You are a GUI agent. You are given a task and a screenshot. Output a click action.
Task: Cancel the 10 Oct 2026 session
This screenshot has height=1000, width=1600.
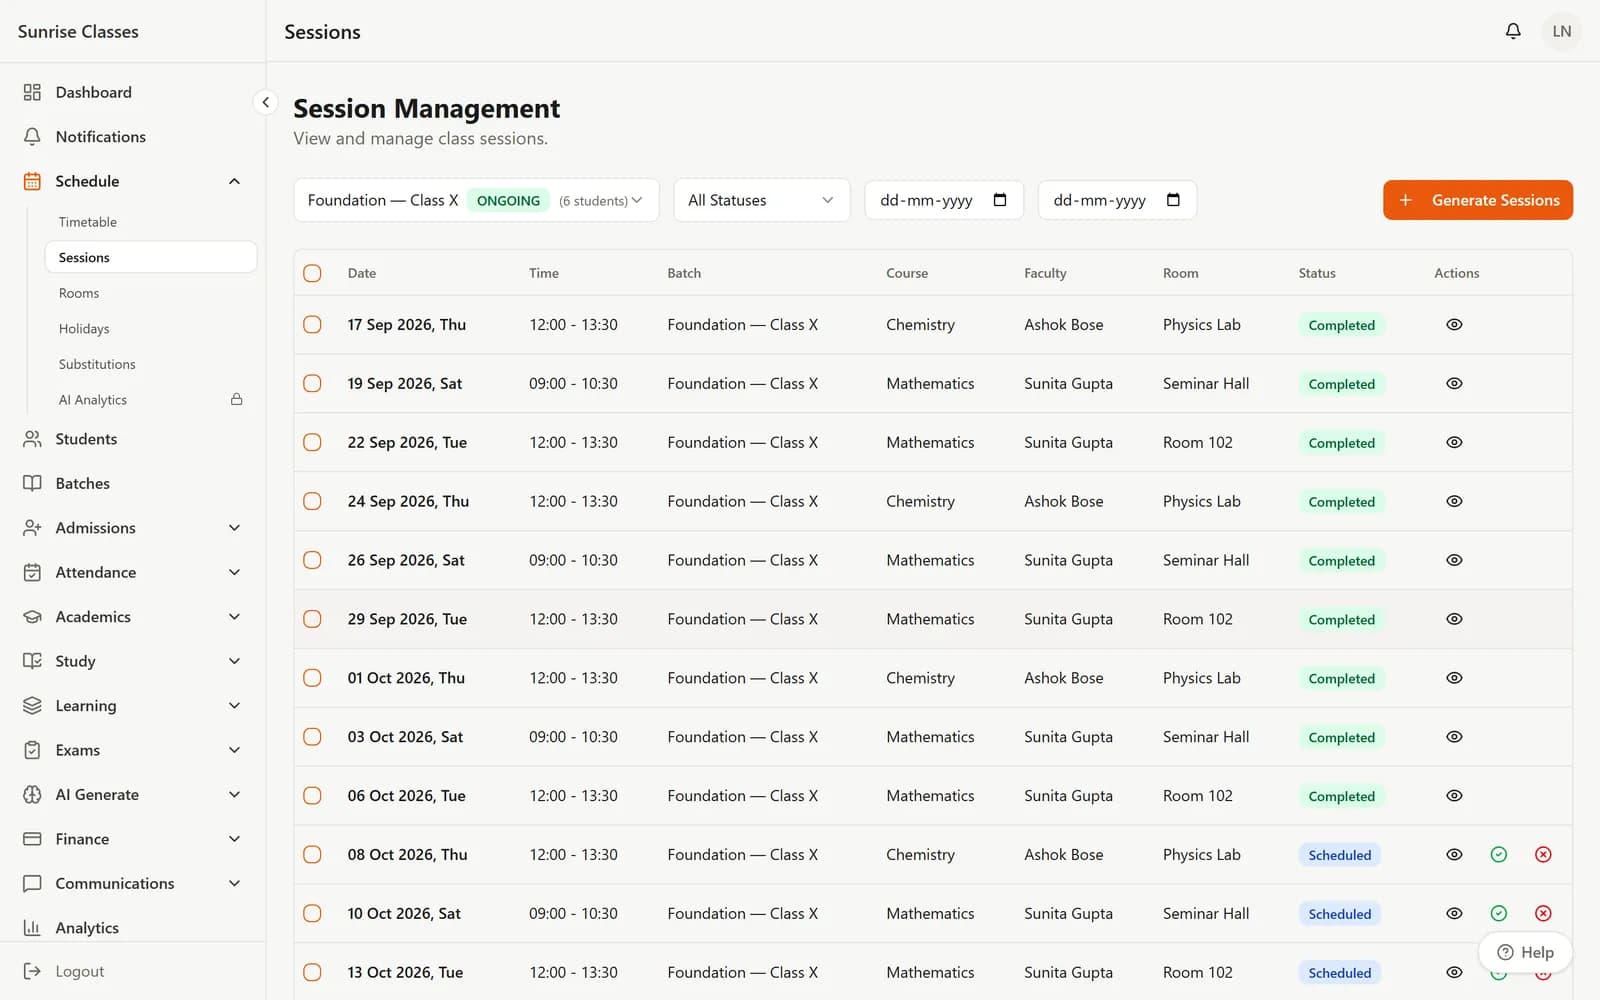point(1543,914)
